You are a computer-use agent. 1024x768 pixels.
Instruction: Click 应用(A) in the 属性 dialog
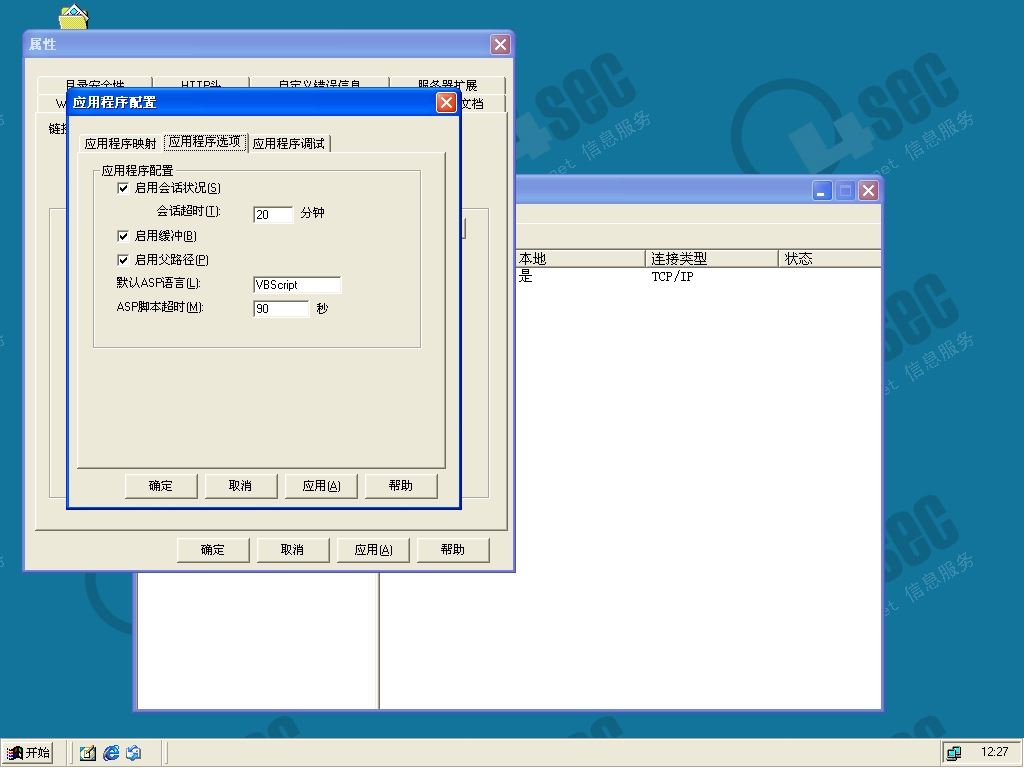click(373, 550)
